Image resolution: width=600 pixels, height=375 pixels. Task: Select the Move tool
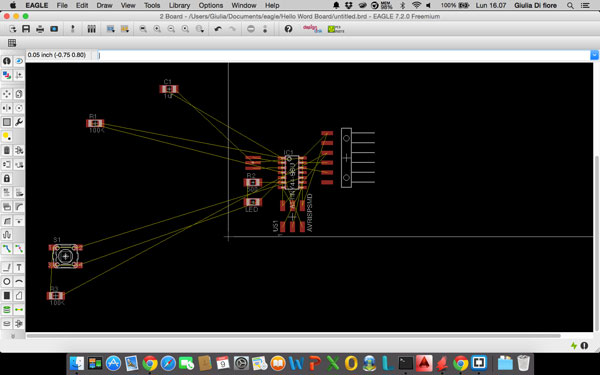[x=7, y=94]
